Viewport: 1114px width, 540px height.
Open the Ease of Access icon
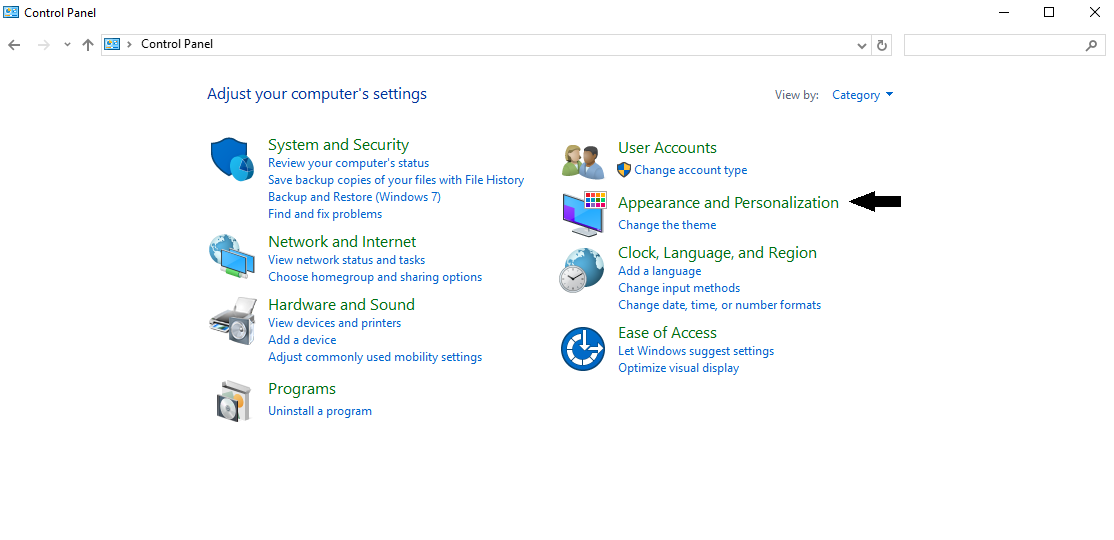pyautogui.click(x=582, y=349)
